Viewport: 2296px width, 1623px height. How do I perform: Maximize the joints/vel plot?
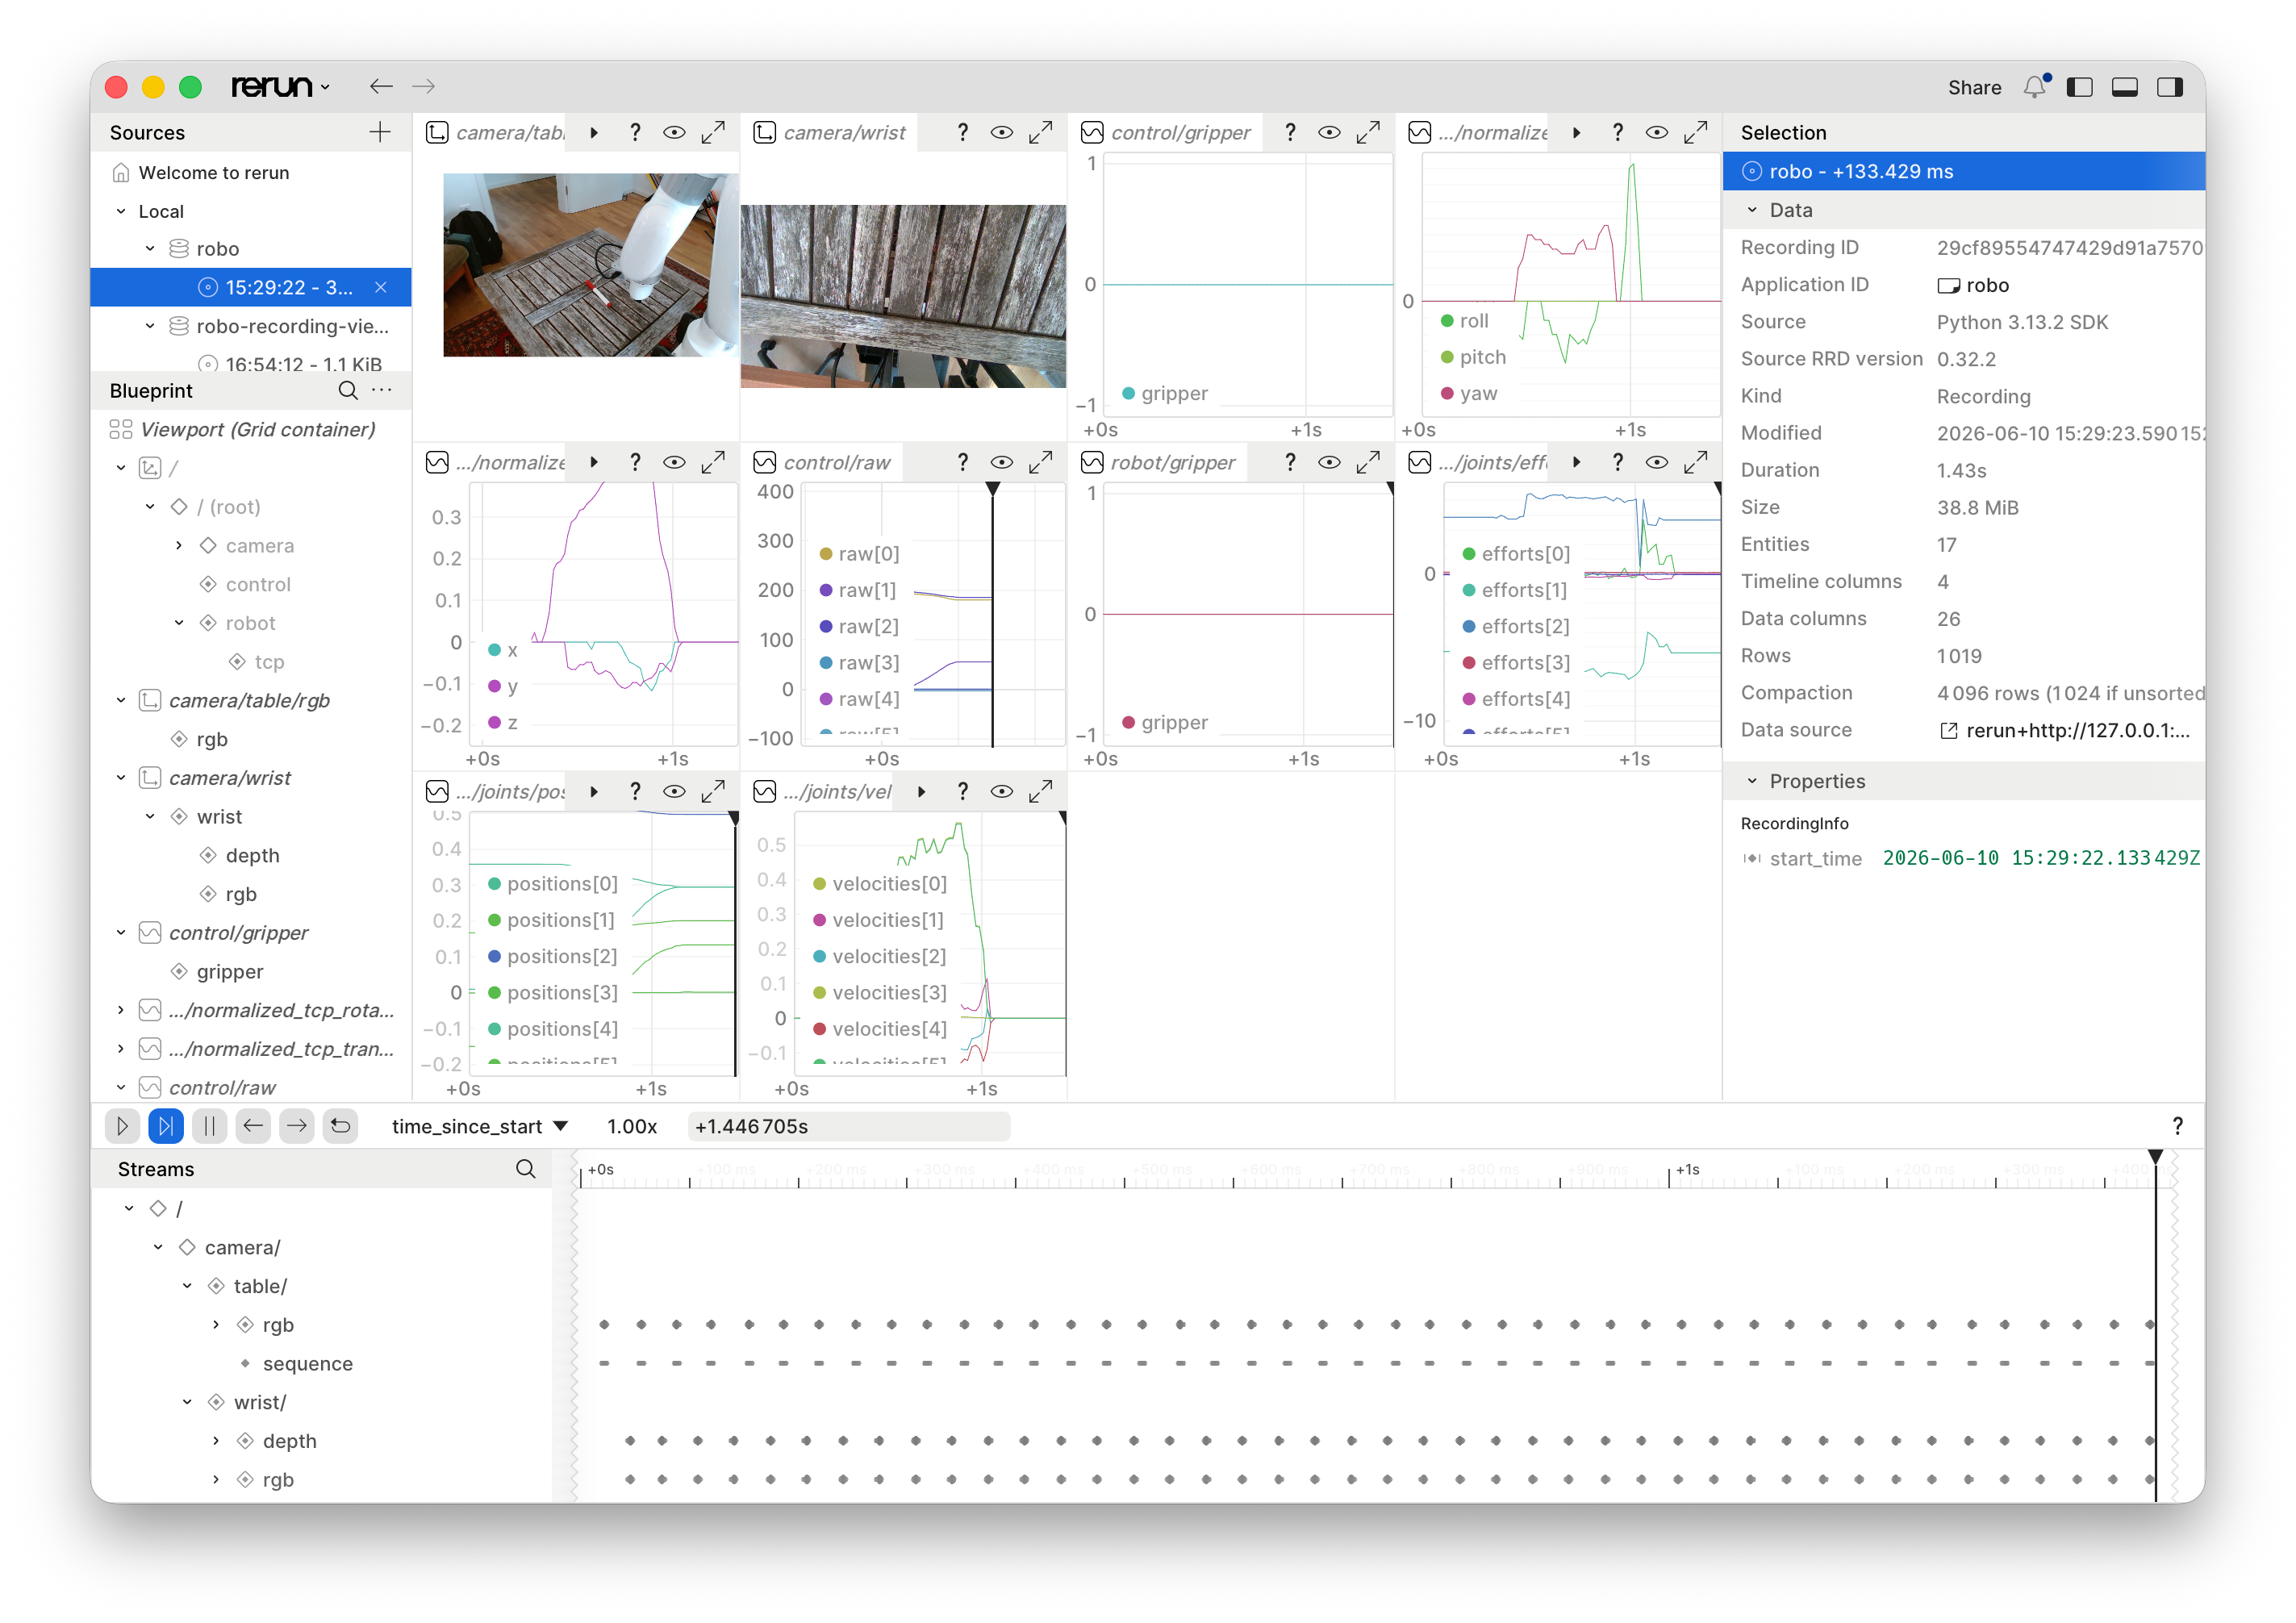(1040, 791)
